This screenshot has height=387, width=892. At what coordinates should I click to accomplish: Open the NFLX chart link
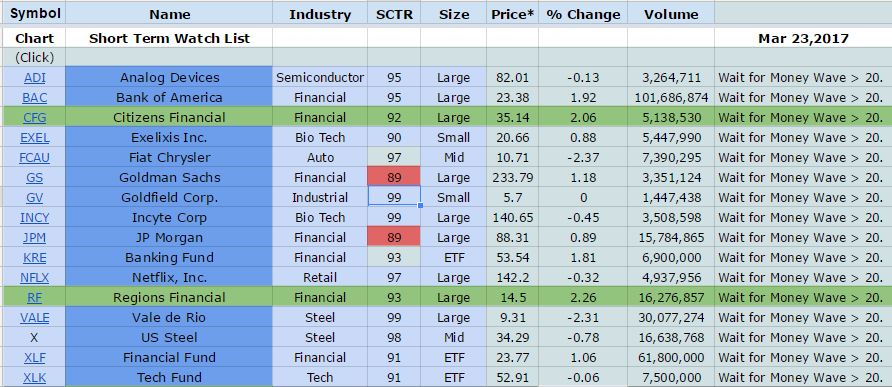34,278
